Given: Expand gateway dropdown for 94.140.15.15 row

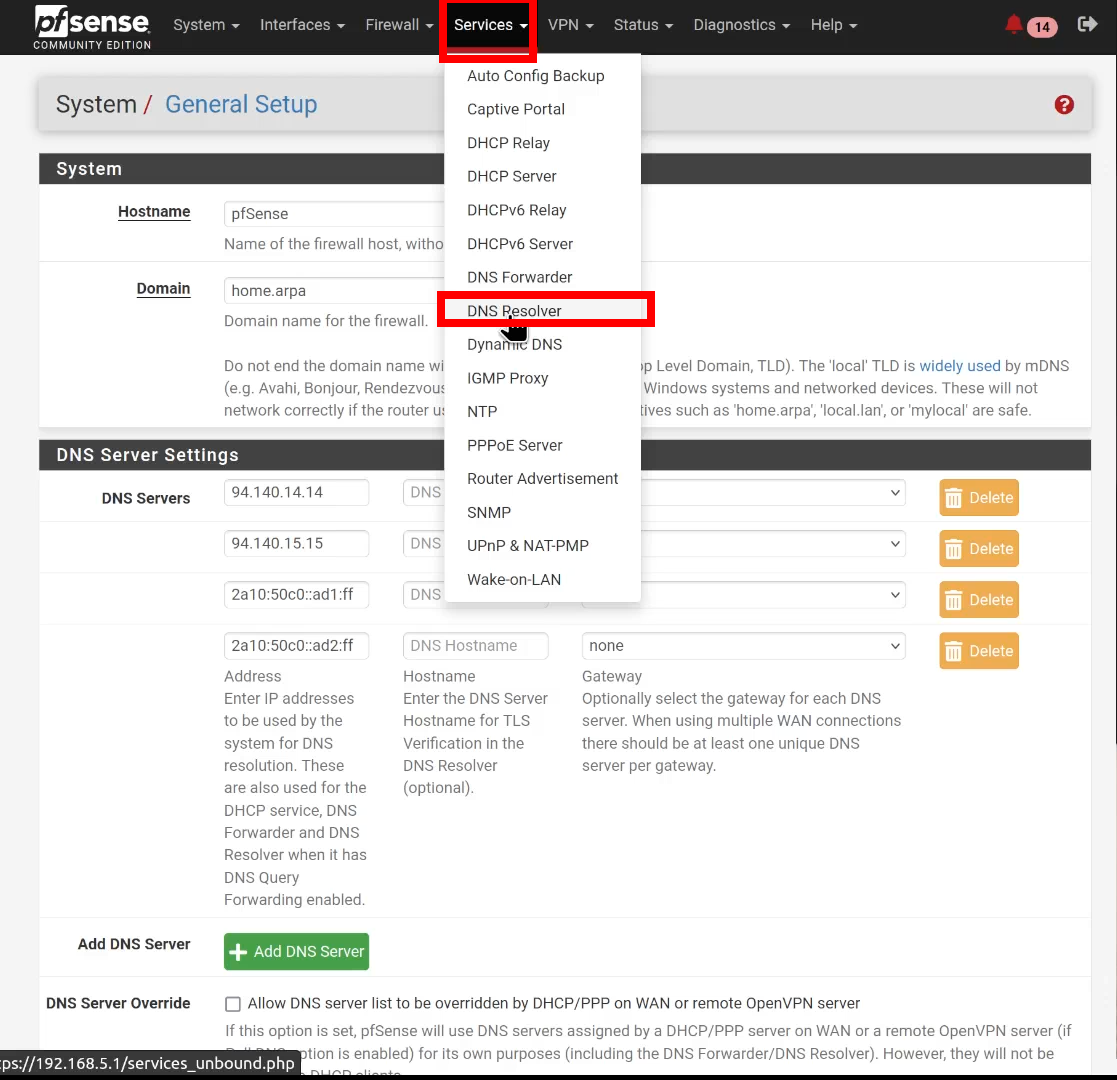Looking at the screenshot, I should (x=773, y=544).
